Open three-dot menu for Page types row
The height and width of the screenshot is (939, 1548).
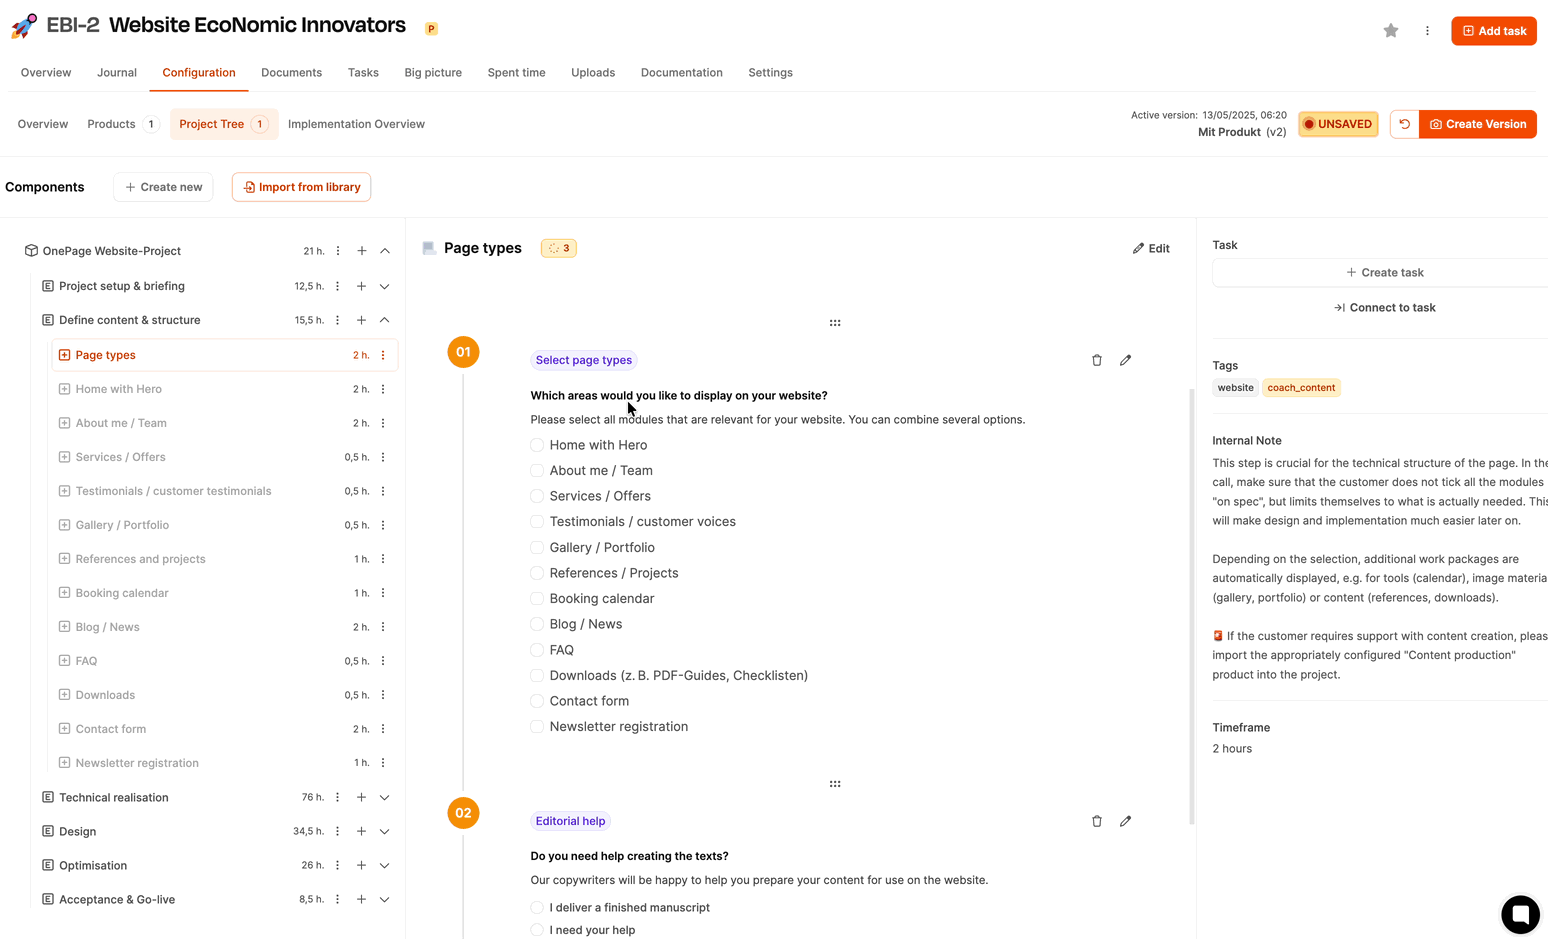[383, 355]
